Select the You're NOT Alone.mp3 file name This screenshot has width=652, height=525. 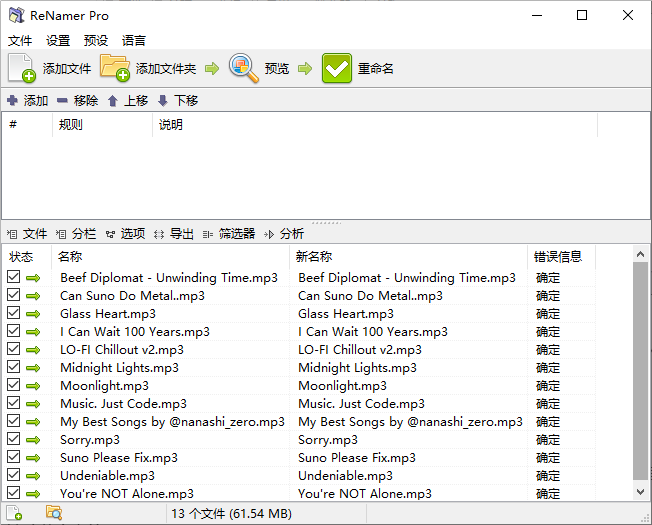[127, 493]
